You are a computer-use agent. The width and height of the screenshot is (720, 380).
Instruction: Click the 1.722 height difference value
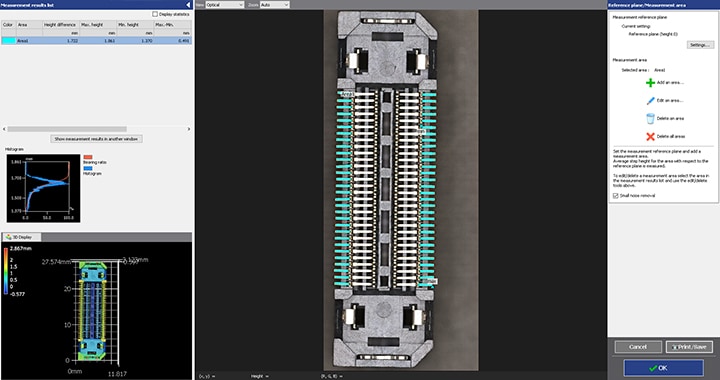[x=72, y=41]
